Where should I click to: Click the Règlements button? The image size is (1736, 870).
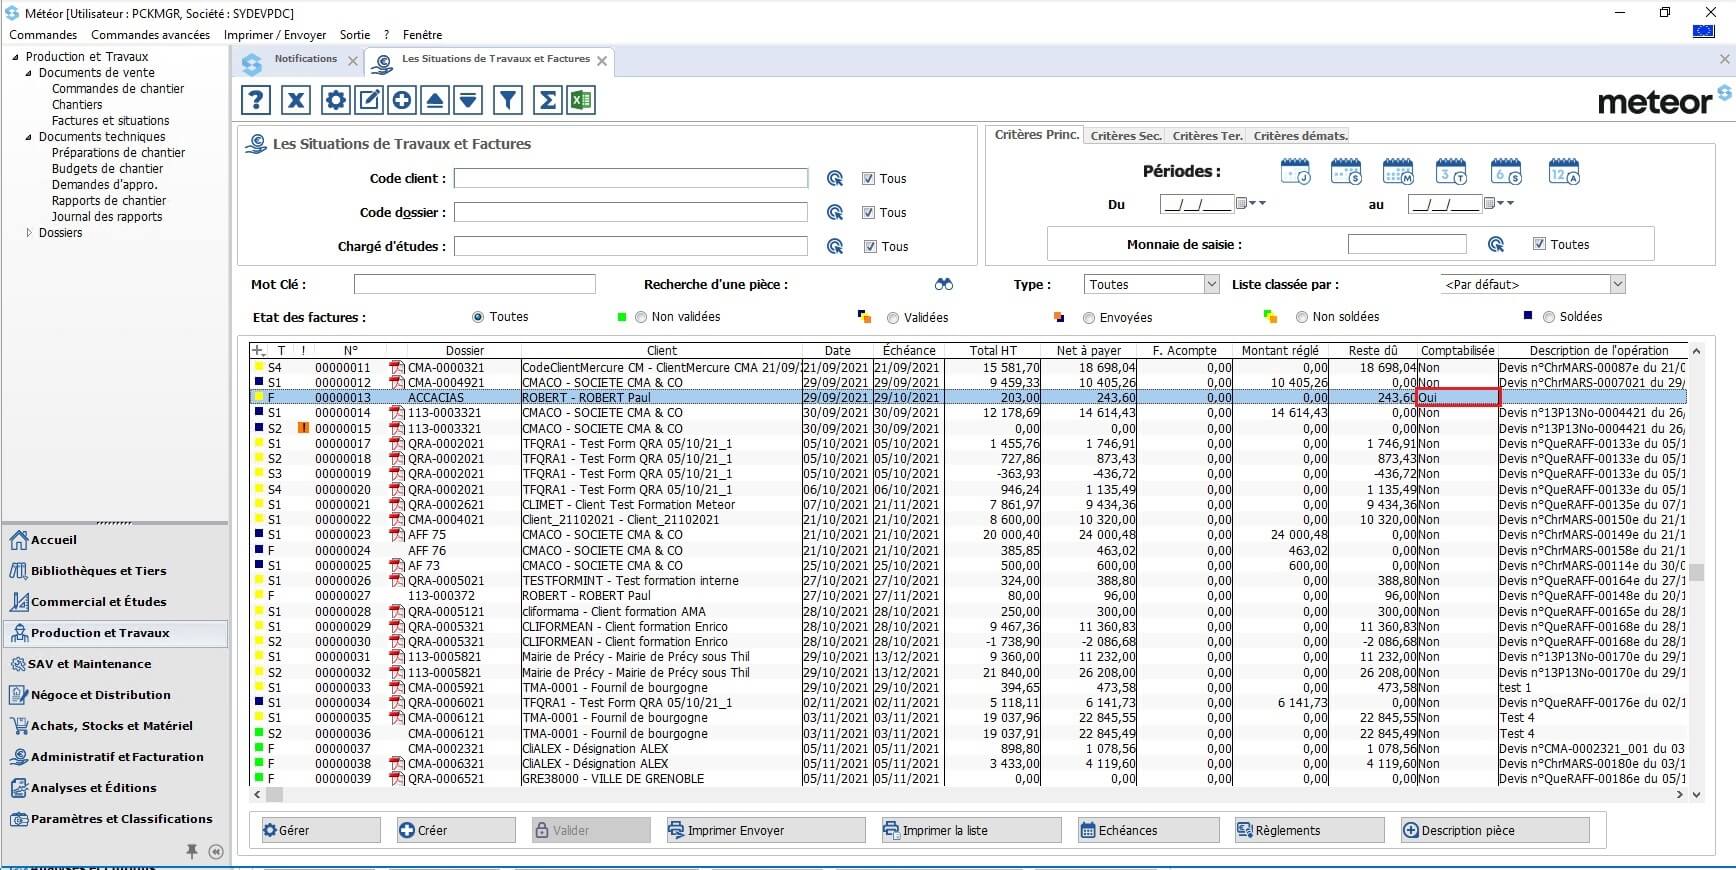pyautogui.click(x=1310, y=830)
